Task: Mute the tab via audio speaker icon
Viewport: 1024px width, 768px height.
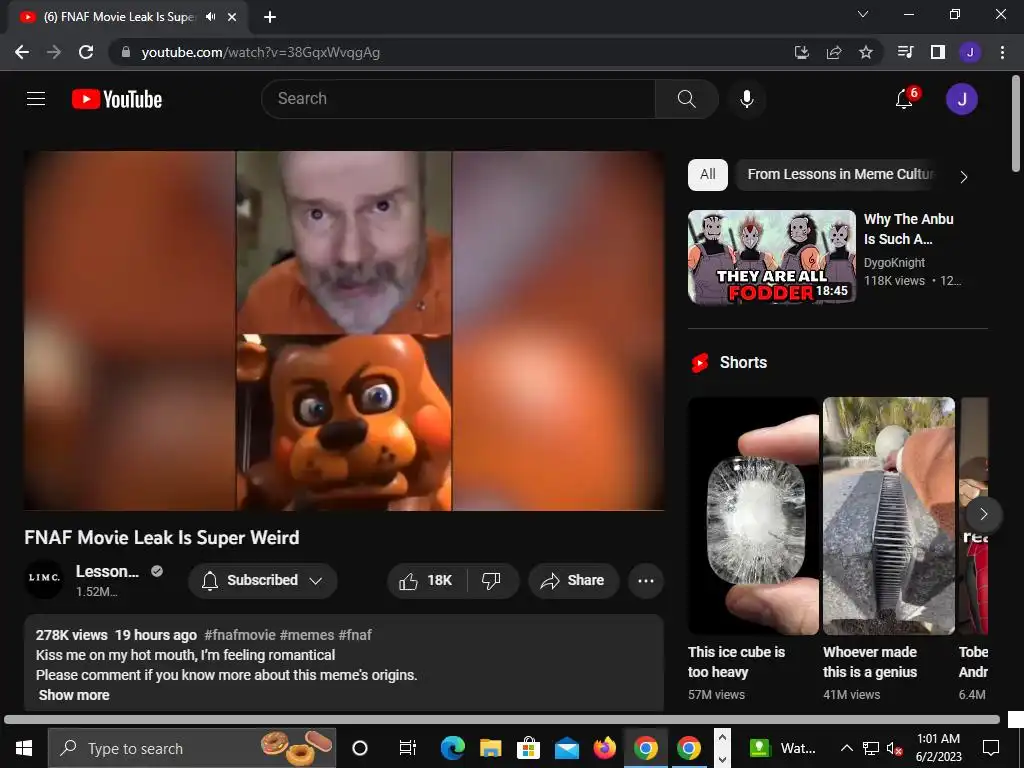Action: pyautogui.click(x=210, y=17)
